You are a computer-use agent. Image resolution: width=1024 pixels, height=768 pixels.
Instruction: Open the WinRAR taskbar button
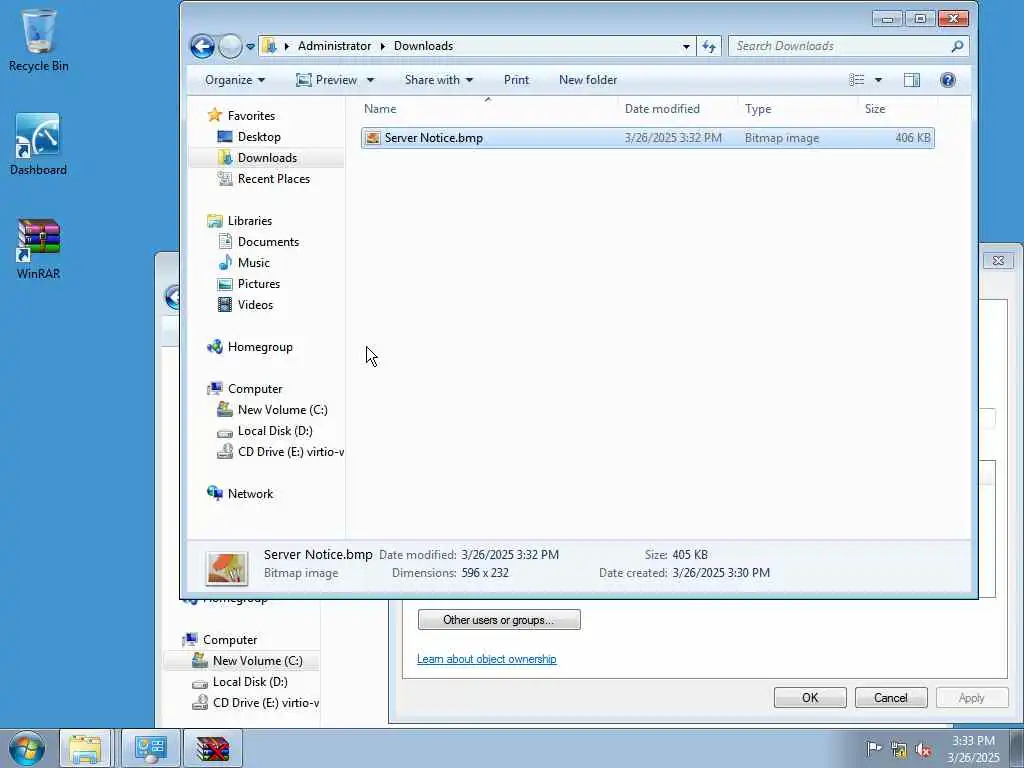(x=213, y=748)
